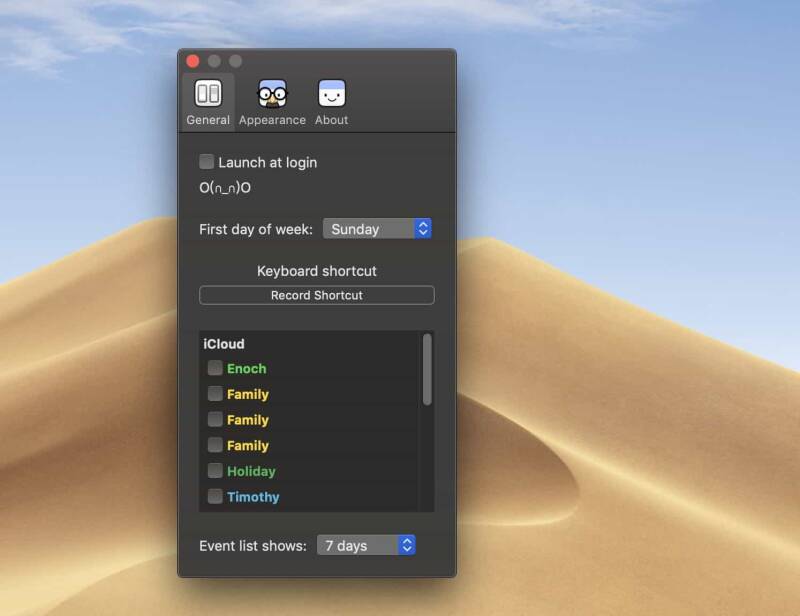Click the Record Shortcut button

tap(317, 295)
